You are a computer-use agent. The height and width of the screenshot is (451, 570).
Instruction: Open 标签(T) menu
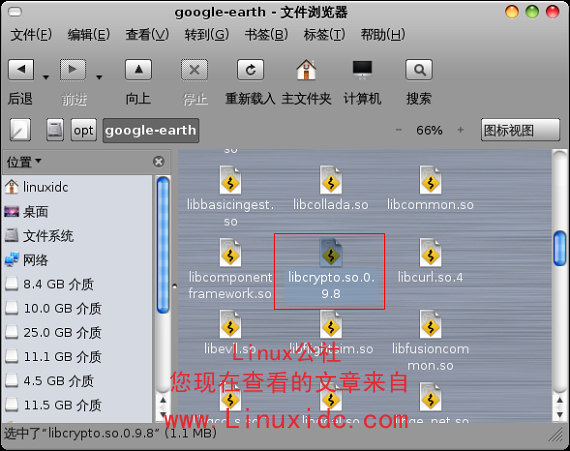click(324, 35)
